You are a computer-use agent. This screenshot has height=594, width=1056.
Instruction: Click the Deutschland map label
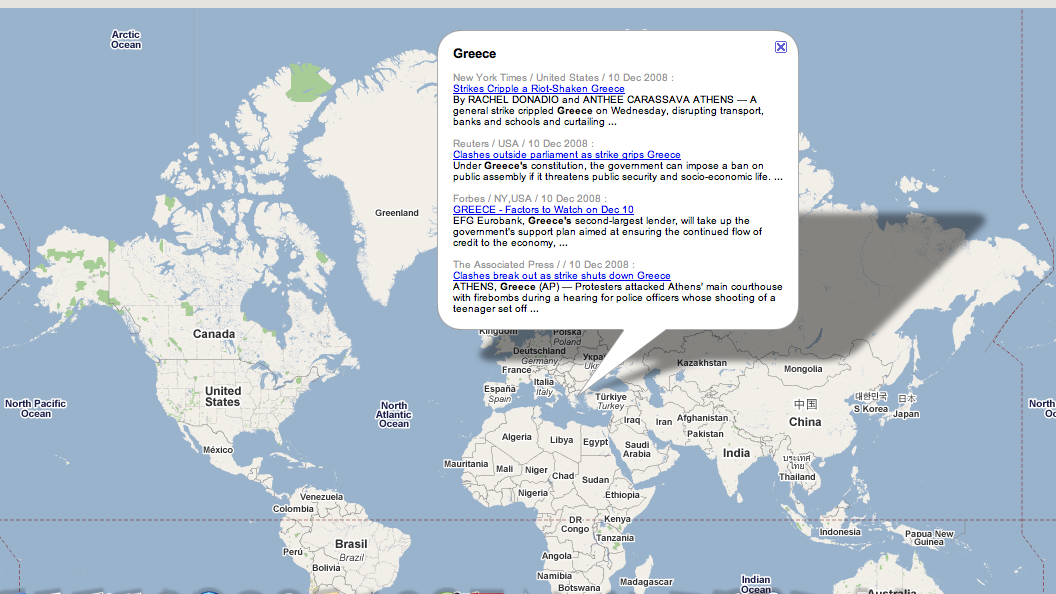(x=539, y=351)
